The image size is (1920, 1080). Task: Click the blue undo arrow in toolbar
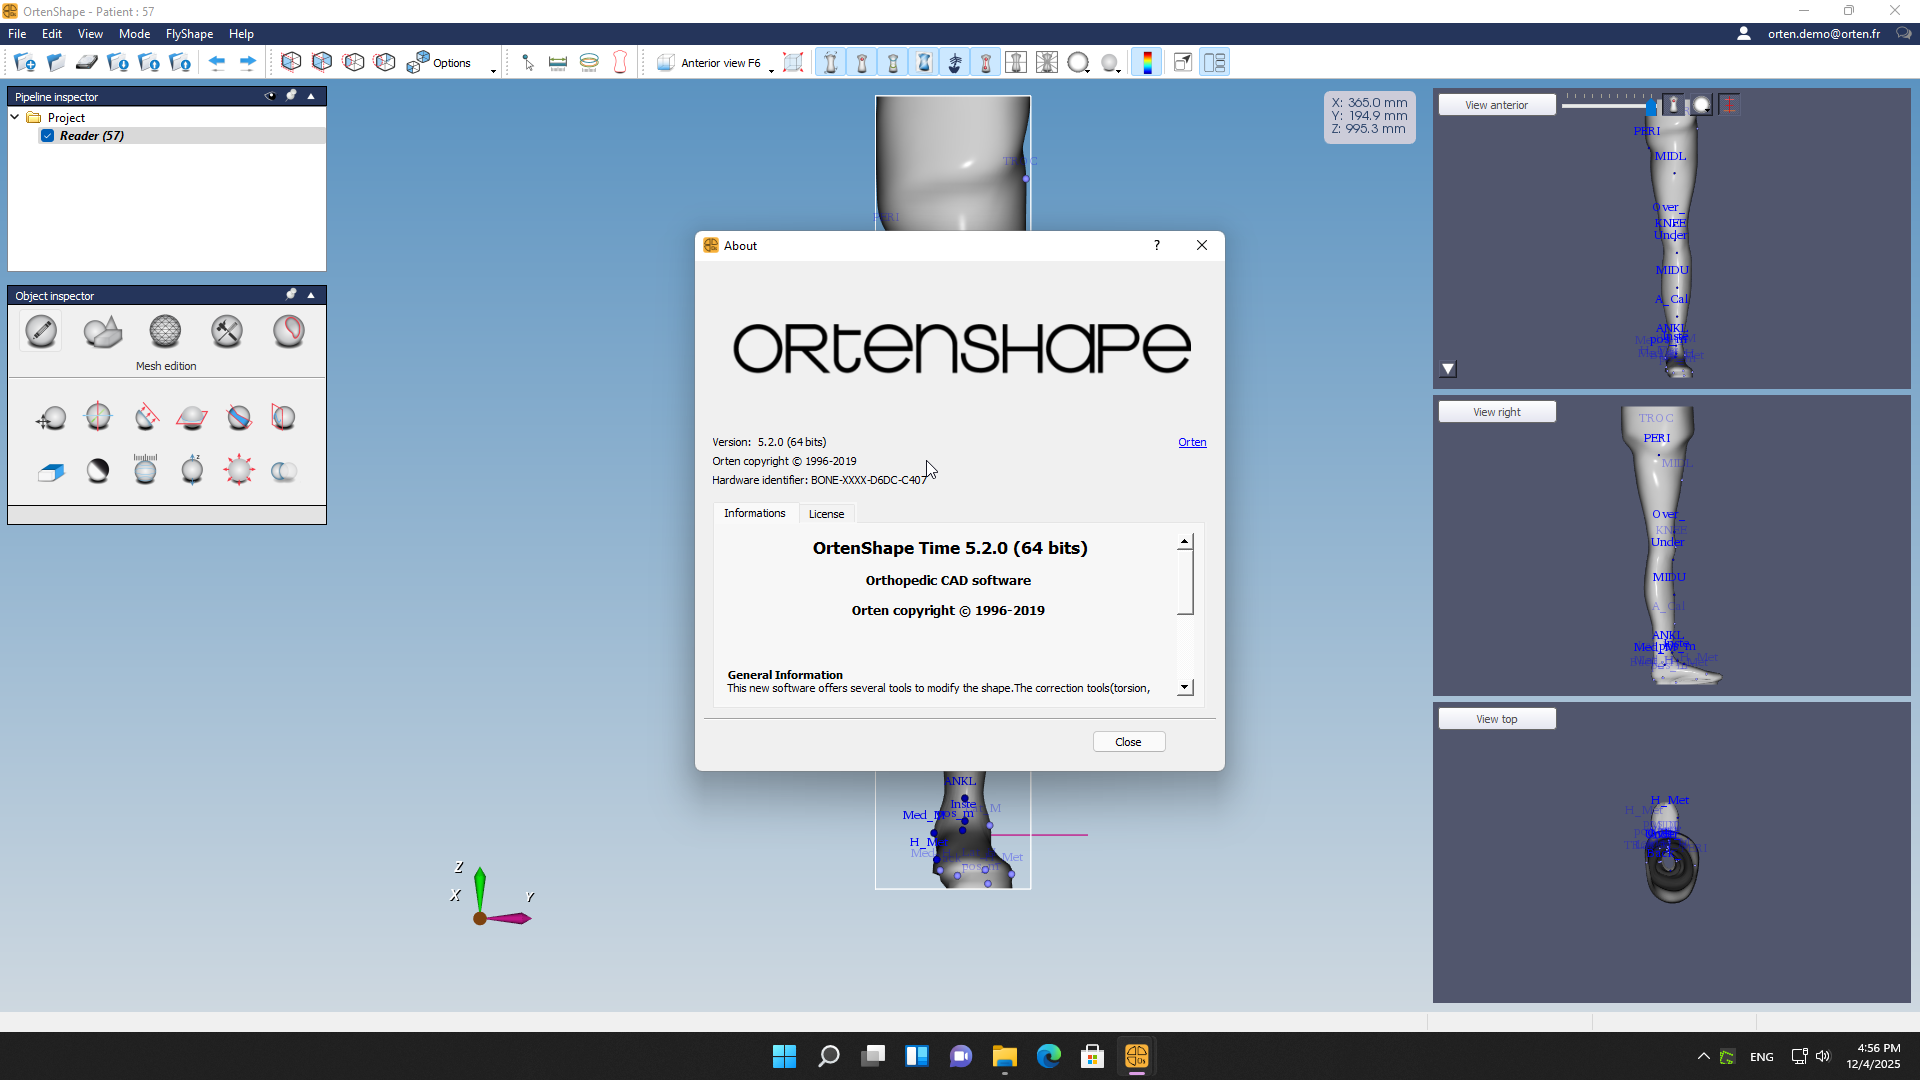(217, 63)
